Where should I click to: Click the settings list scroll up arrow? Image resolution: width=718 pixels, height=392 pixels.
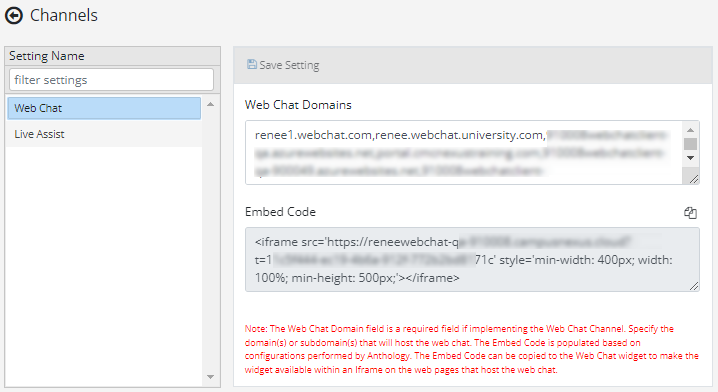[211, 104]
